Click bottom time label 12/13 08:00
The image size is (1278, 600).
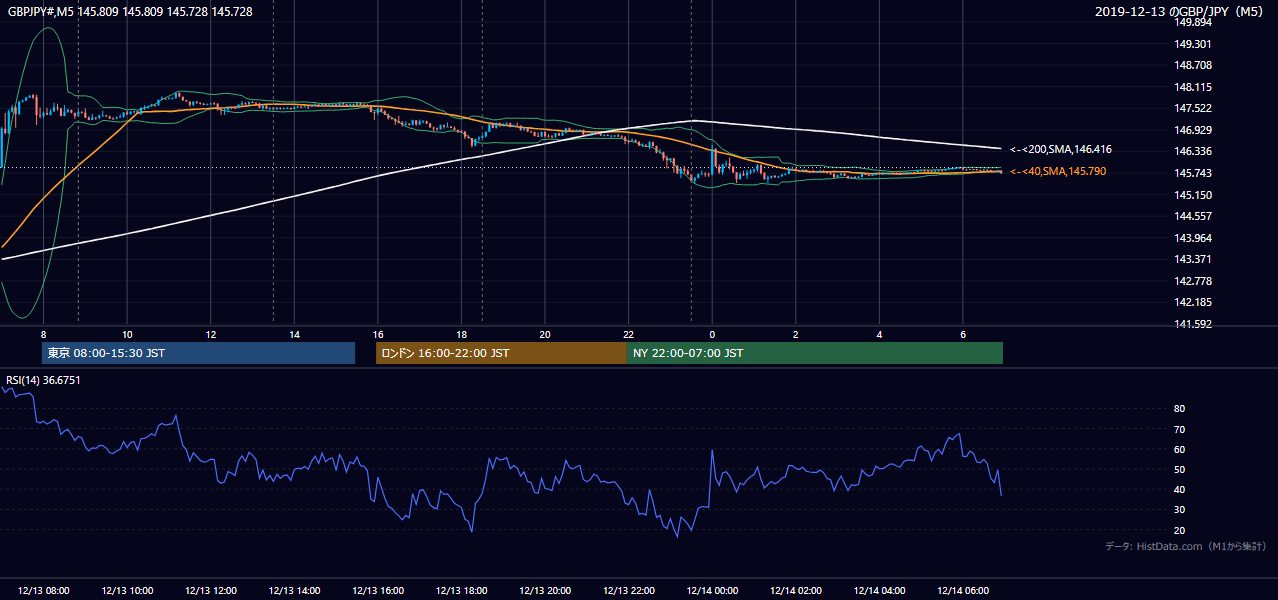tap(44, 591)
